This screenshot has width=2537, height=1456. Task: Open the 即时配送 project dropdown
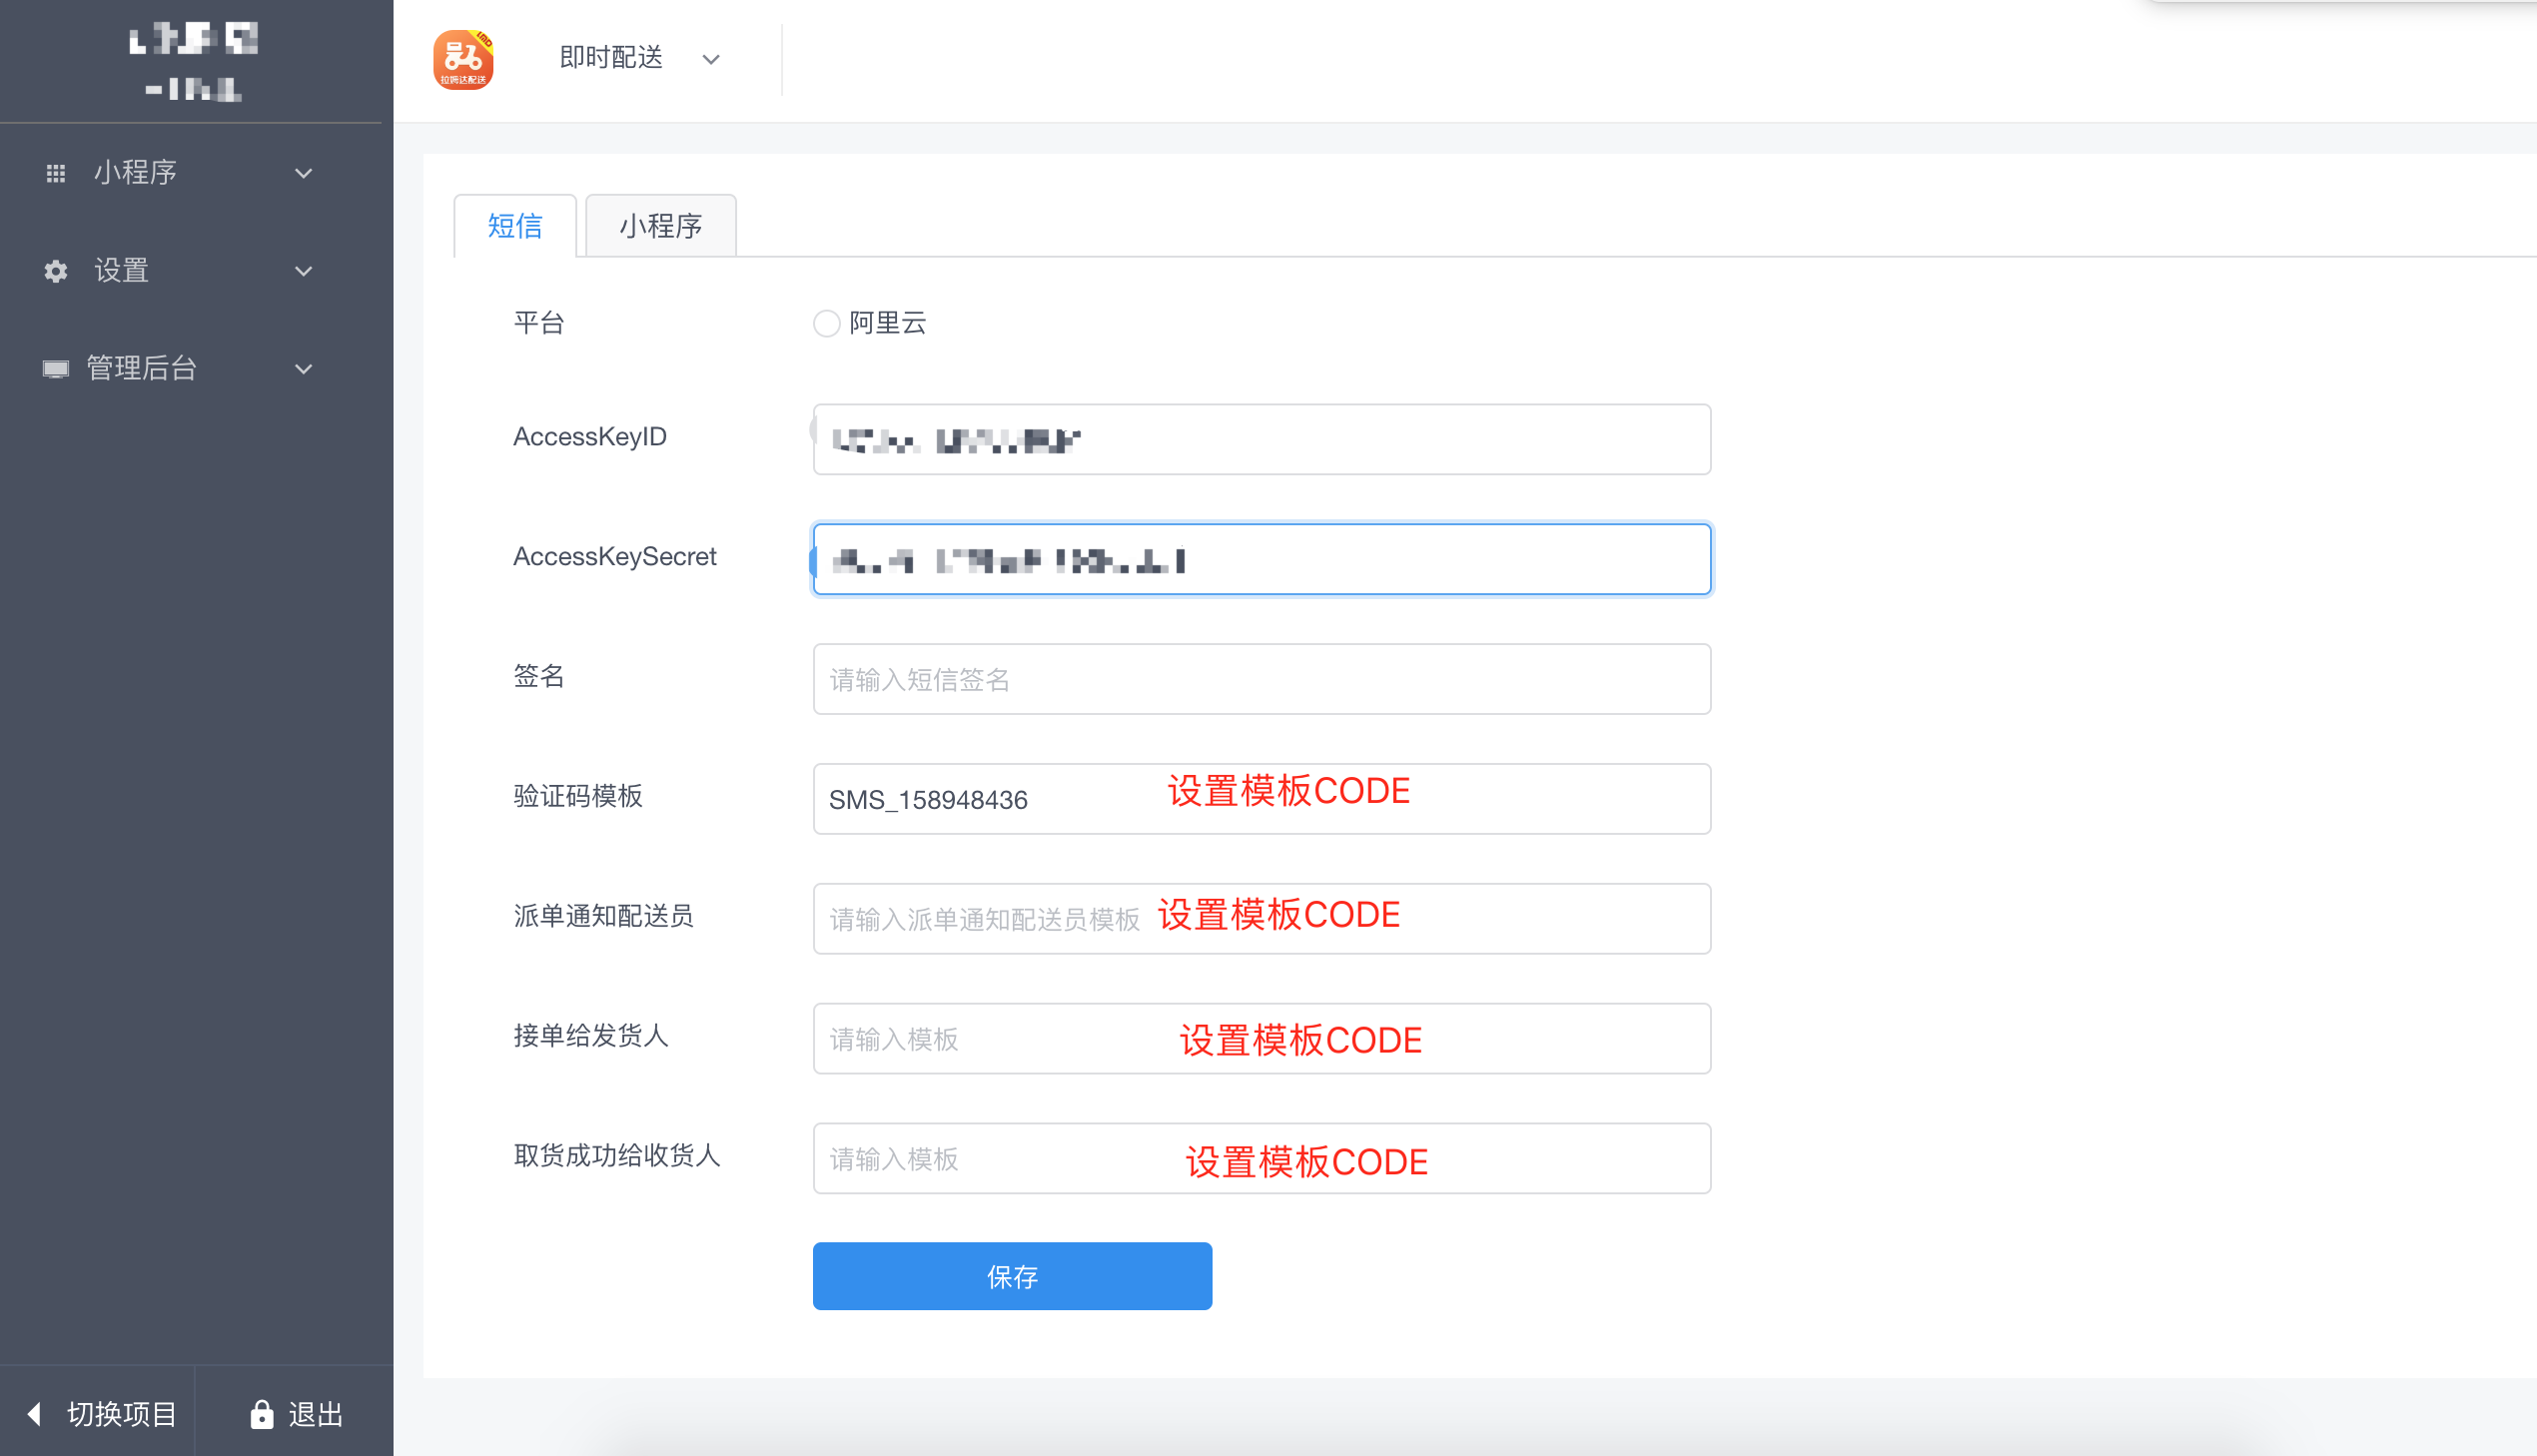[640, 58]
